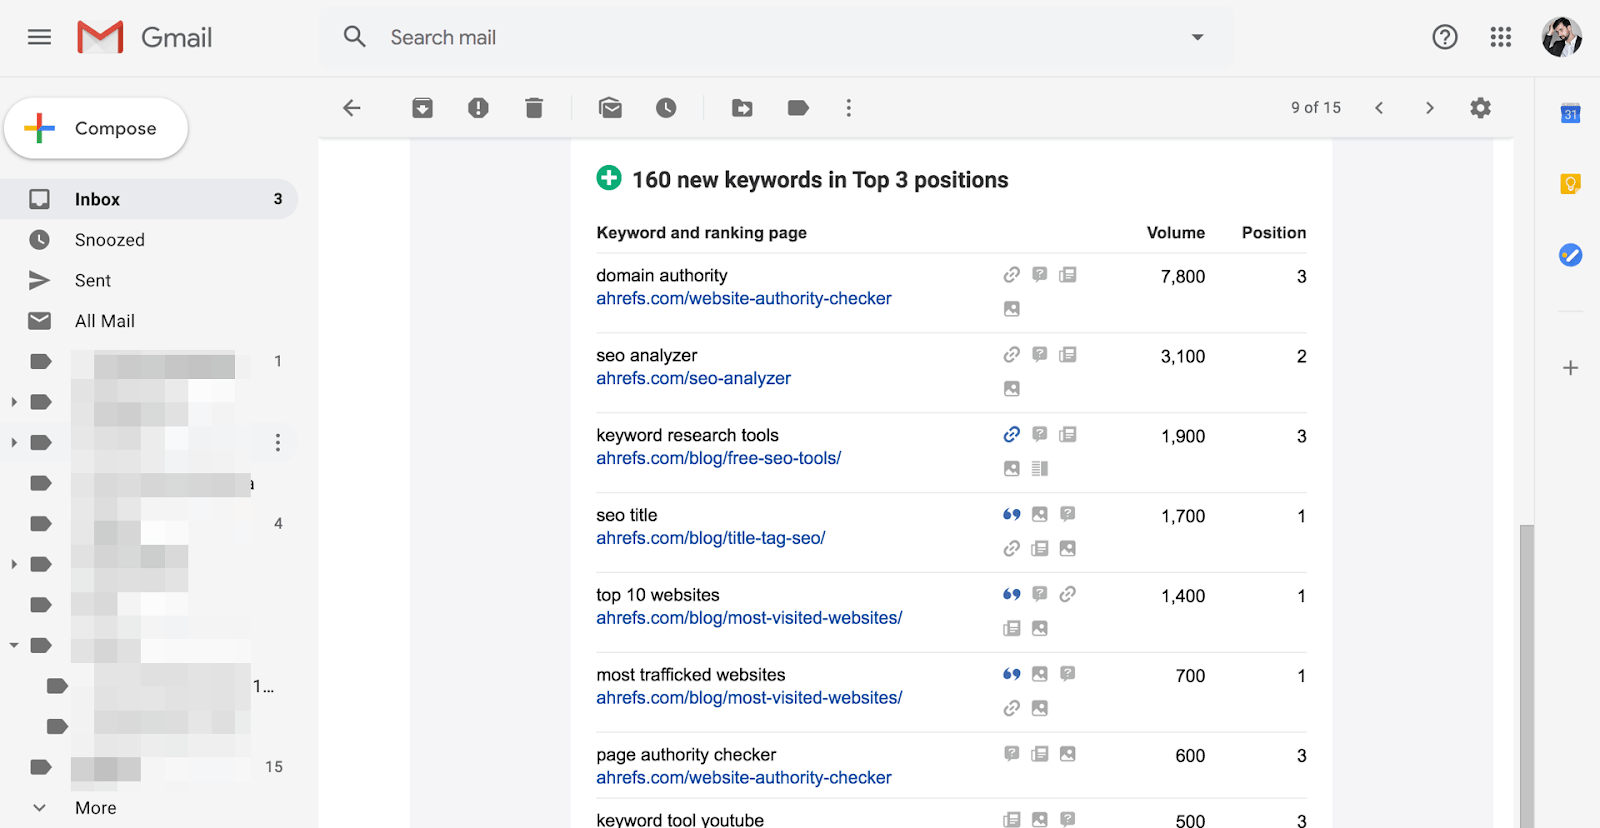The width and height of the screenshot is (1600, 828).
Task: Snooze this email with clock icon
Action: coord(666,108)
